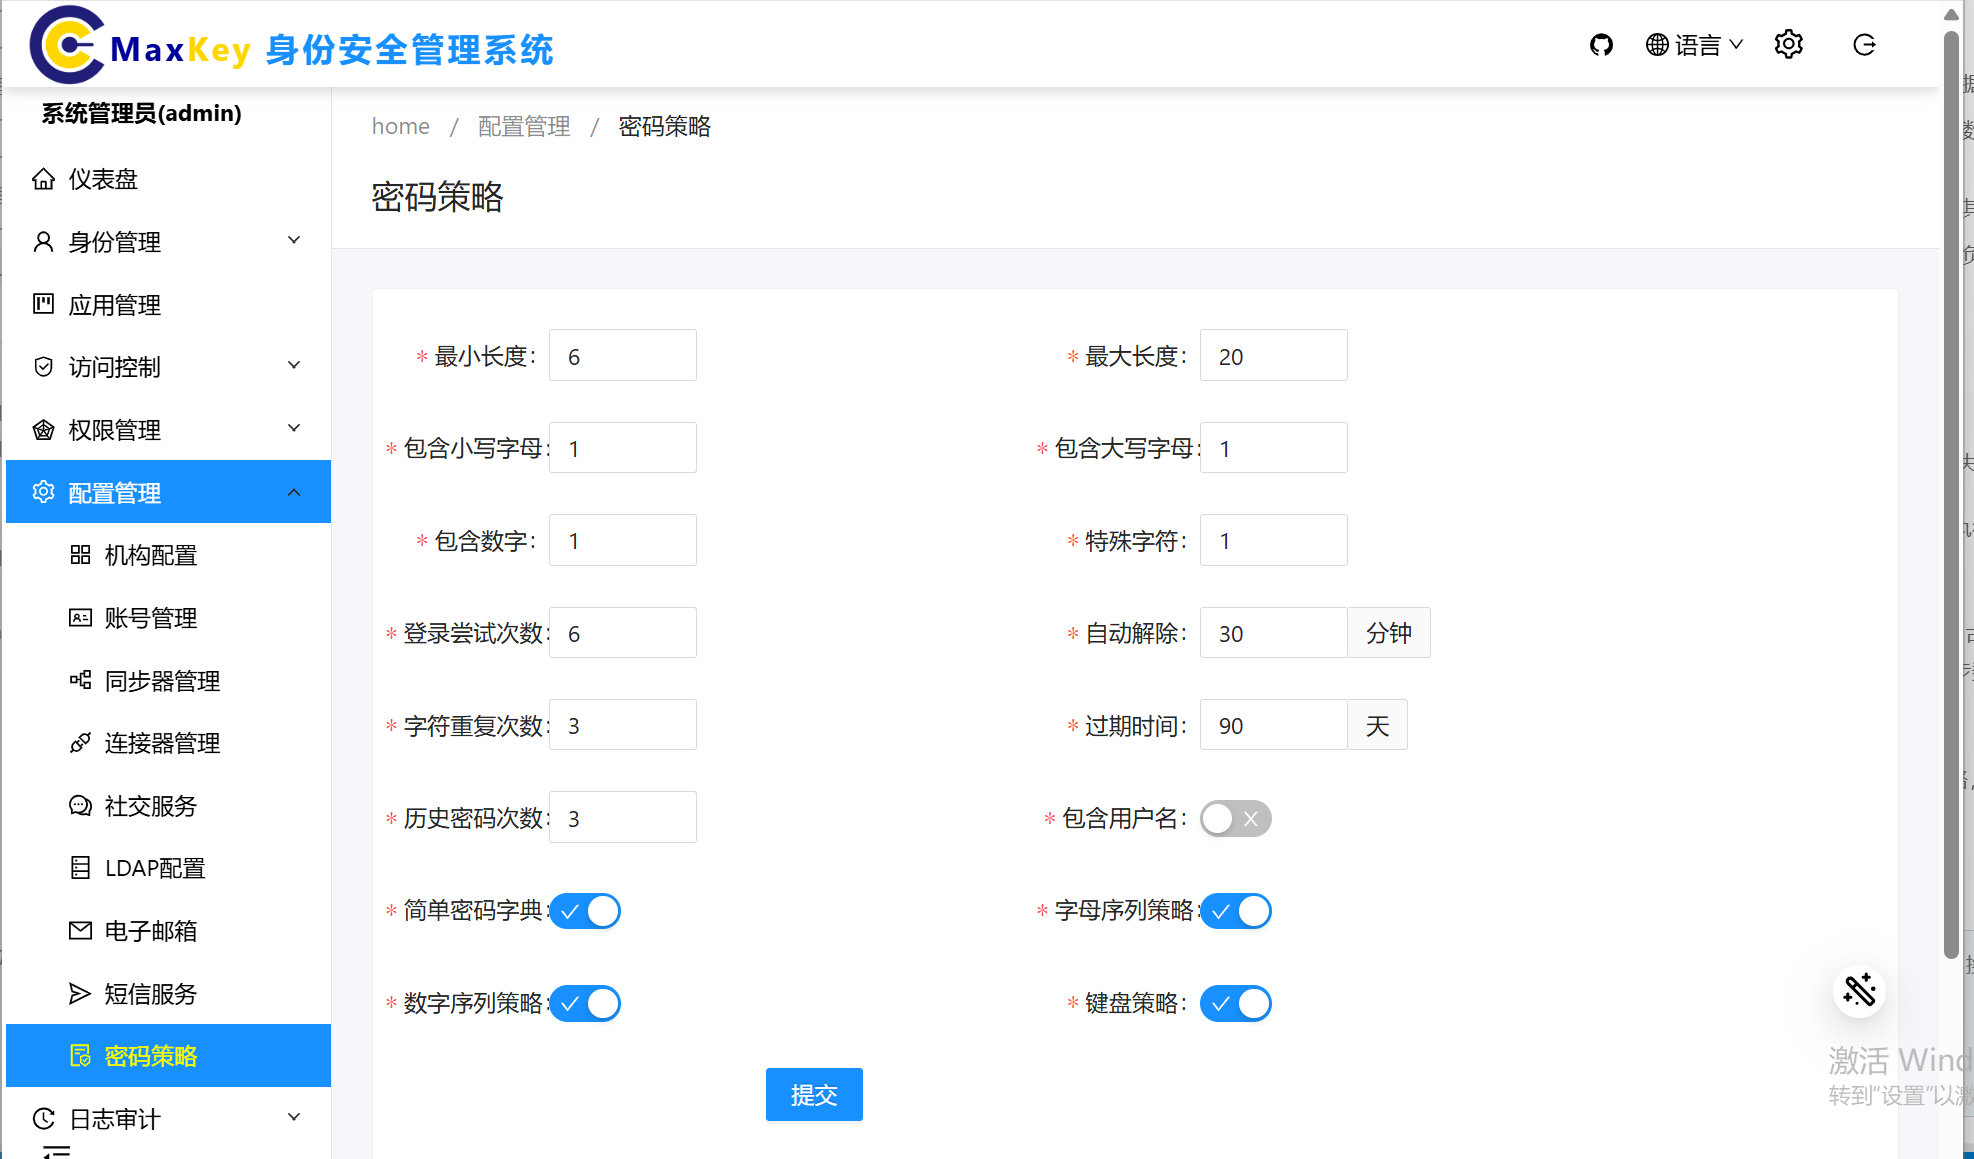Expand the 身份管理 menu section
1974x1159 pixels.
113,241
